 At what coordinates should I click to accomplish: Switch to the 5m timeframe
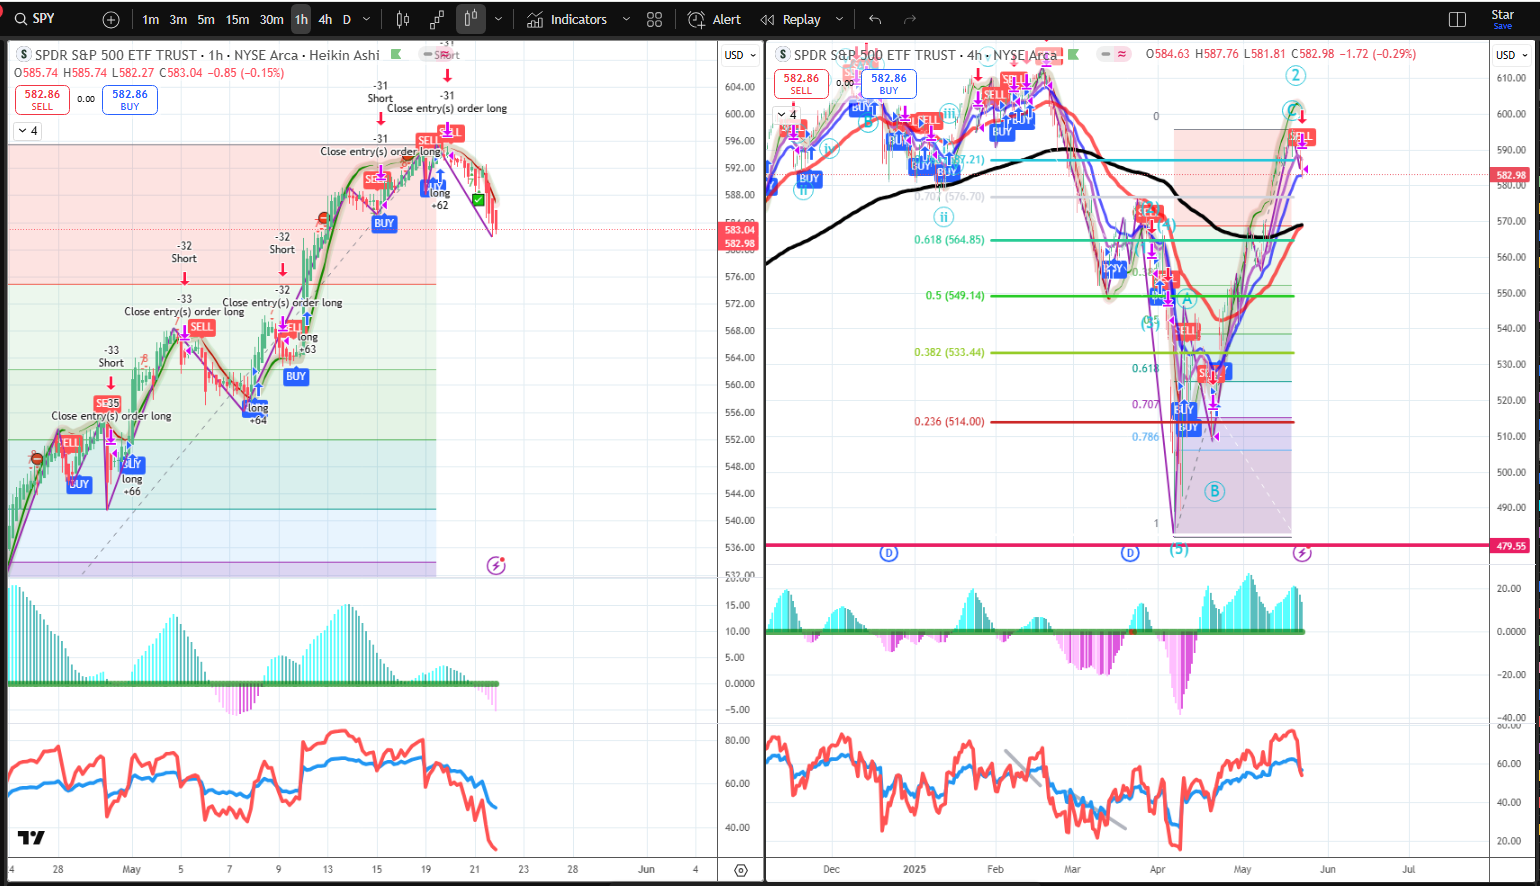tap(206, 19)
